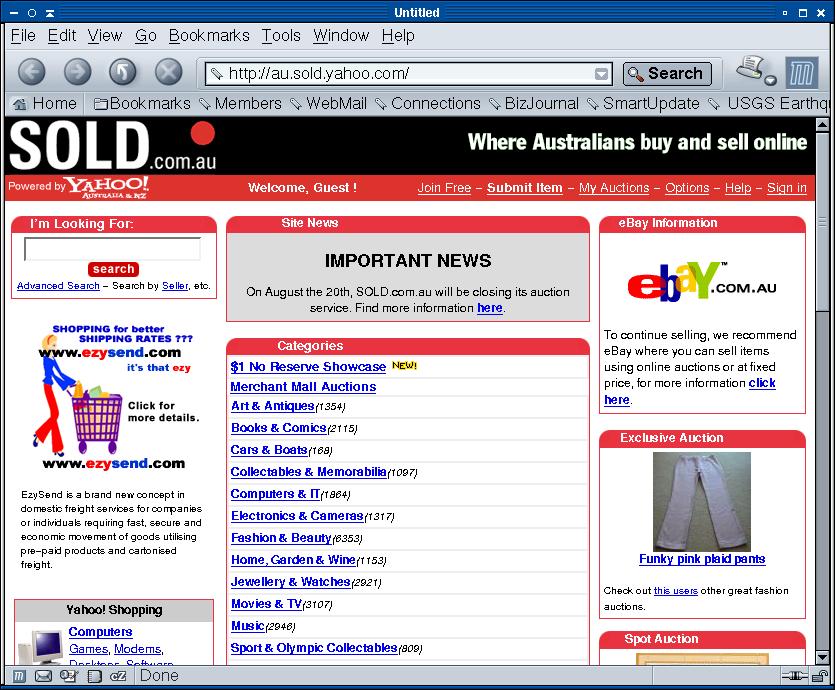This screenshot has width=835, height=690.
Task: Open Address Book from the status bar
Action: click(94, 676)
